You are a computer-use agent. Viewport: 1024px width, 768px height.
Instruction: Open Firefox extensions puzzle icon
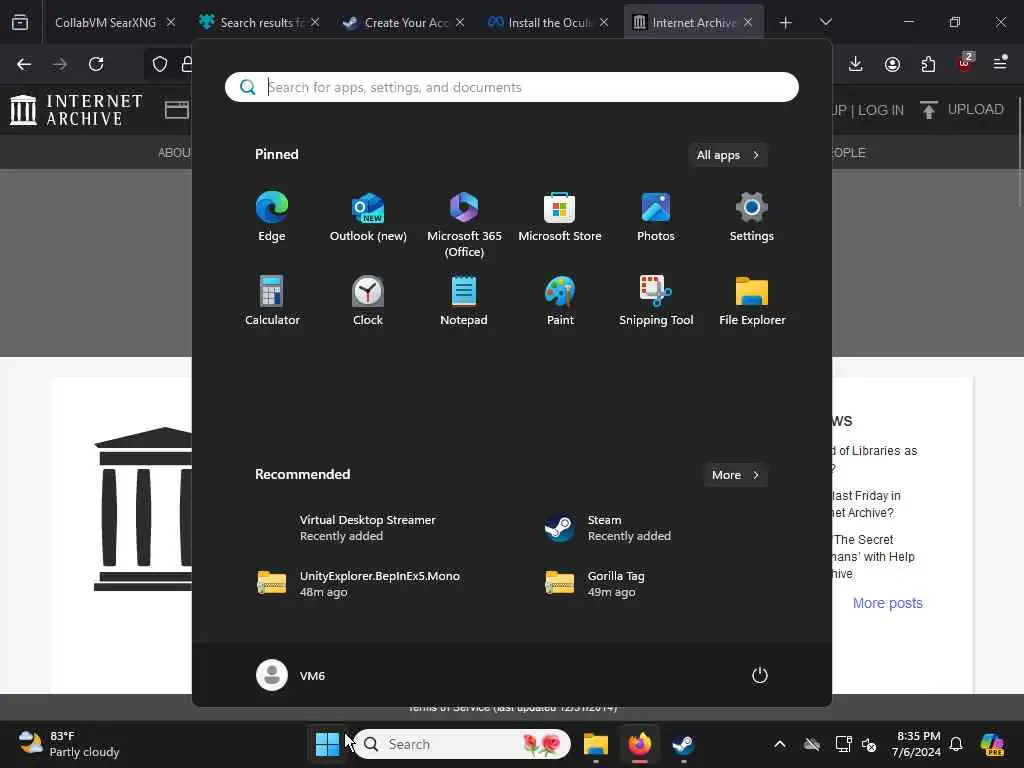coord(928,64)
